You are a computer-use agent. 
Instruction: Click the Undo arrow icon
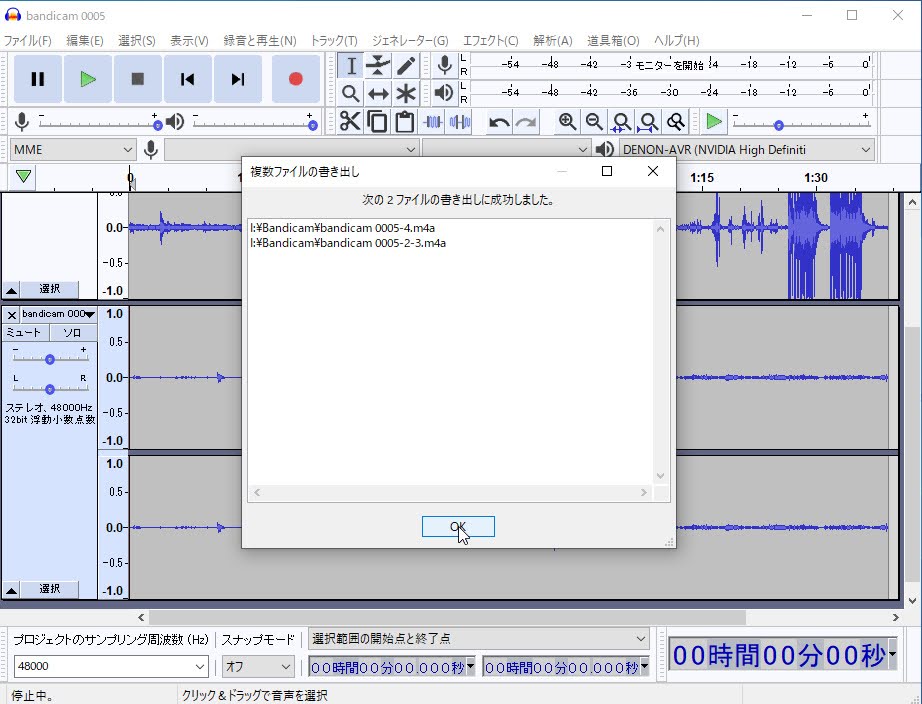(x=498, y=122)
